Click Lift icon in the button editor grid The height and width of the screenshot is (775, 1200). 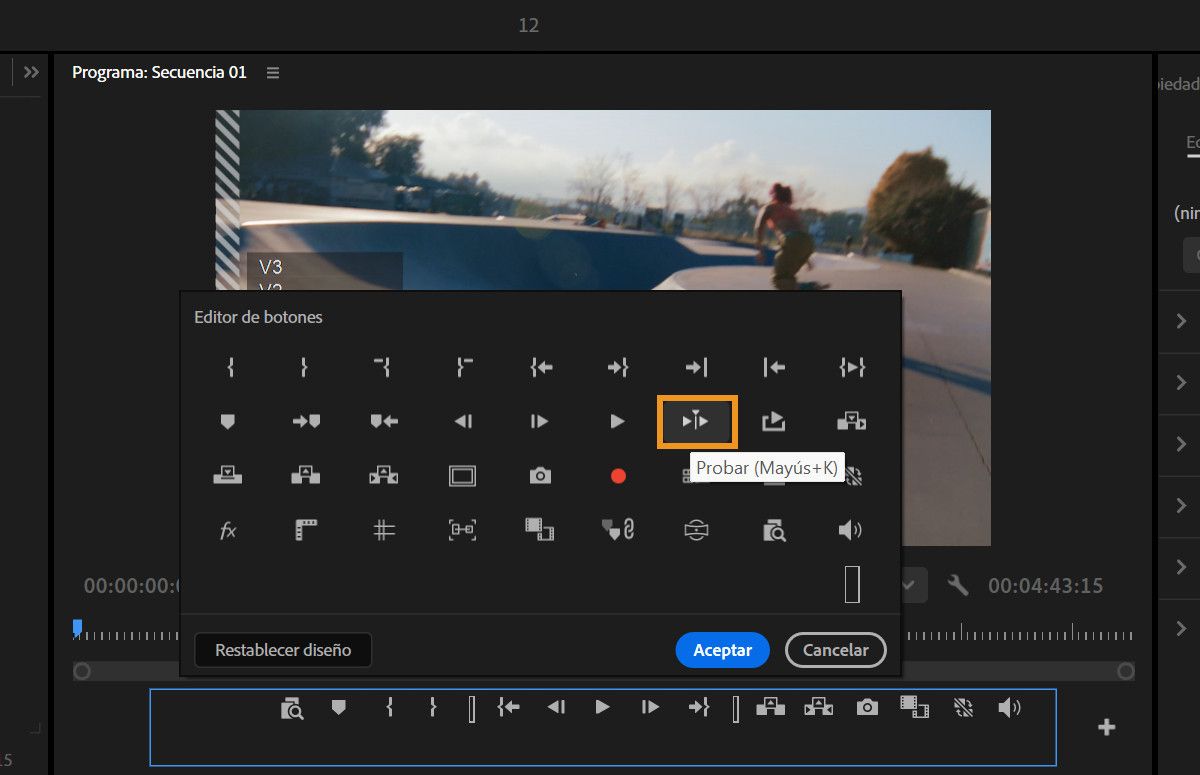(306, 476)
